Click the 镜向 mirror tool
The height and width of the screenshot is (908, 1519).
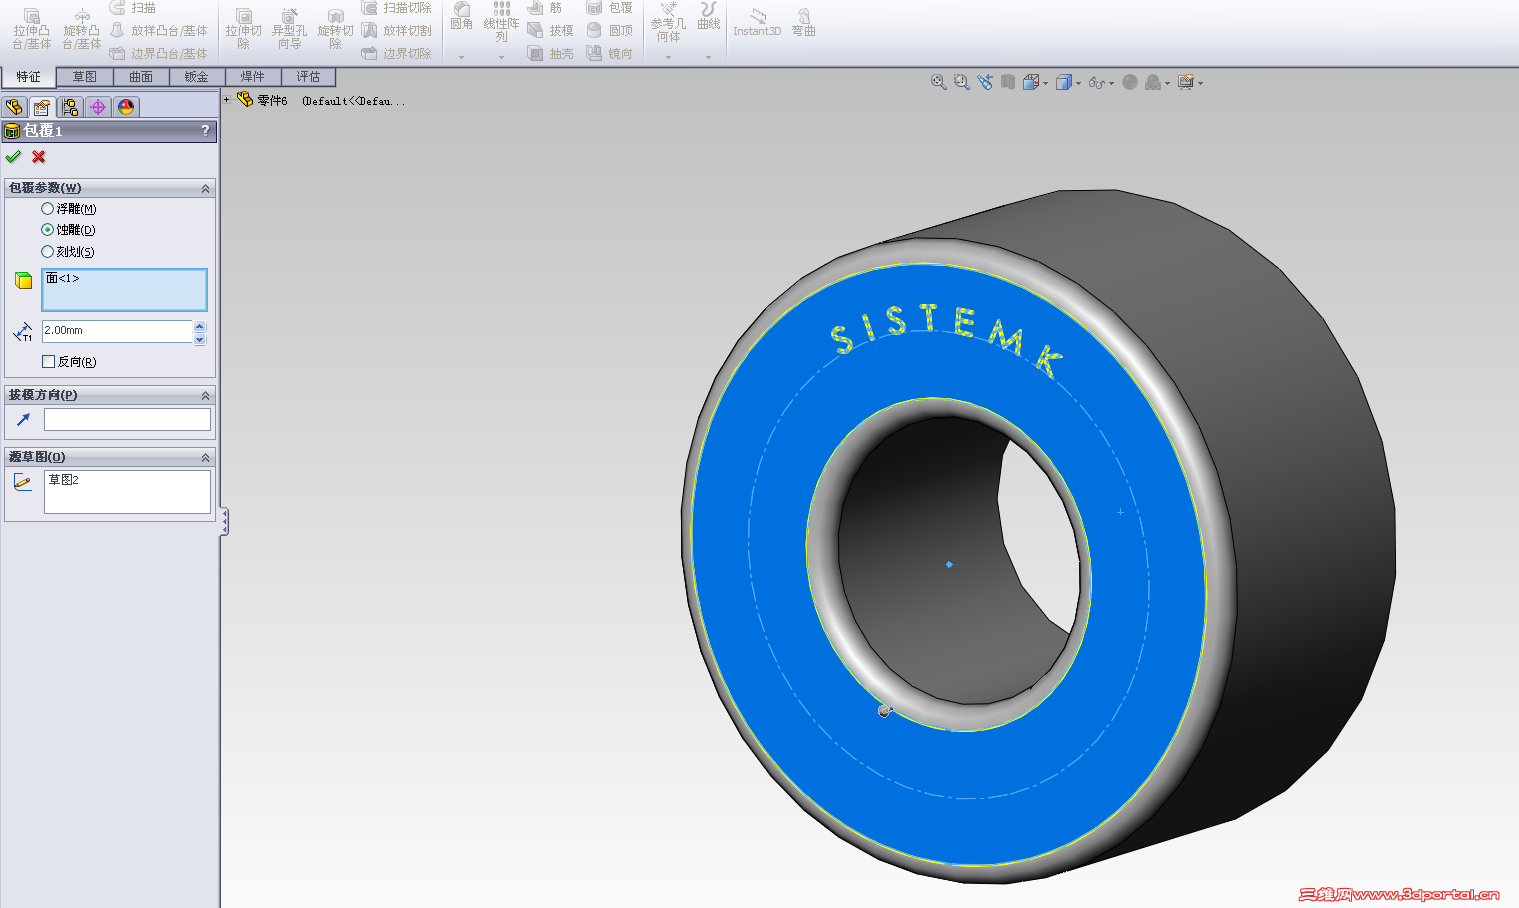(x=610, y=53)
